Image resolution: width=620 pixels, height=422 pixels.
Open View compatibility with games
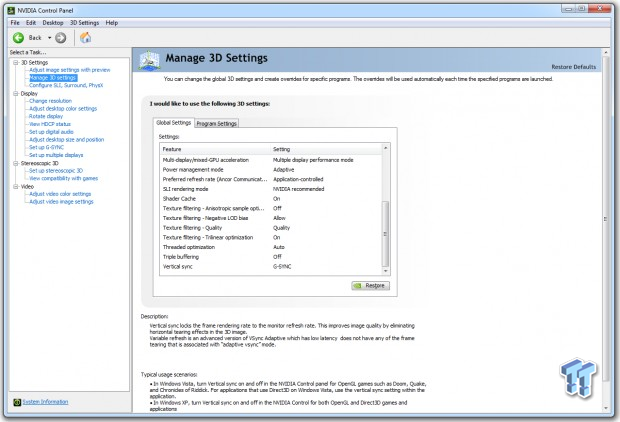coord(63,178)
